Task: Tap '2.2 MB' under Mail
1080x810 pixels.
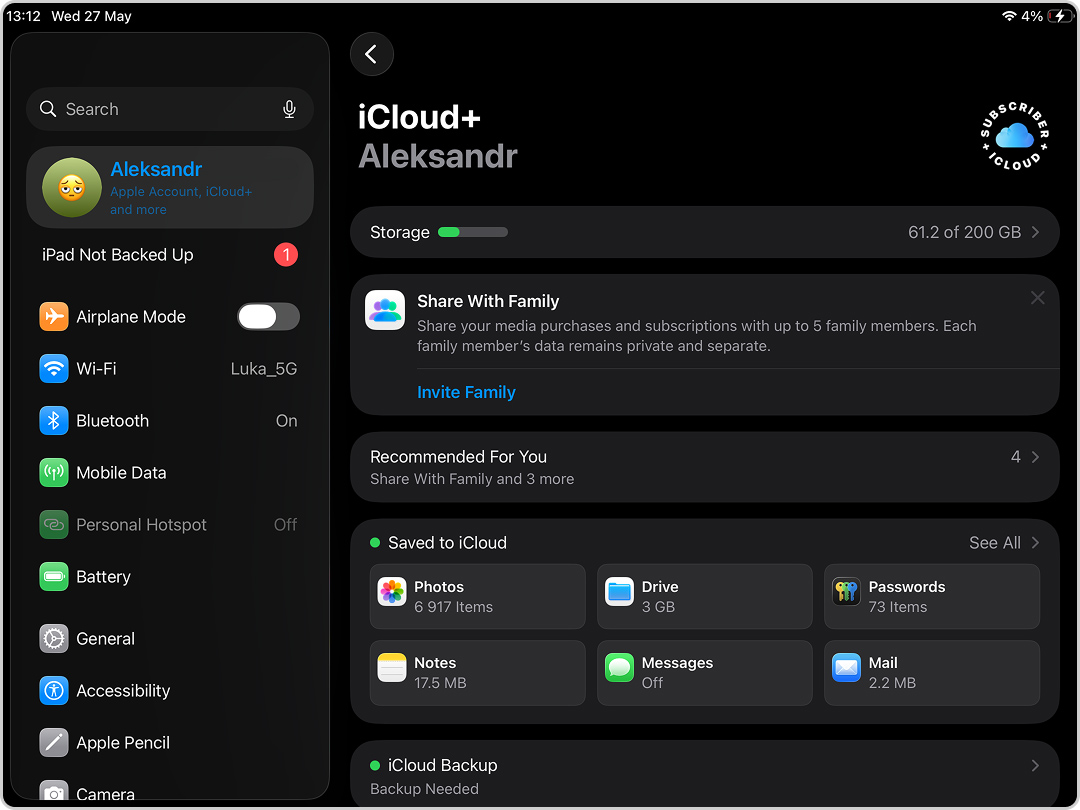Action: 892,683
